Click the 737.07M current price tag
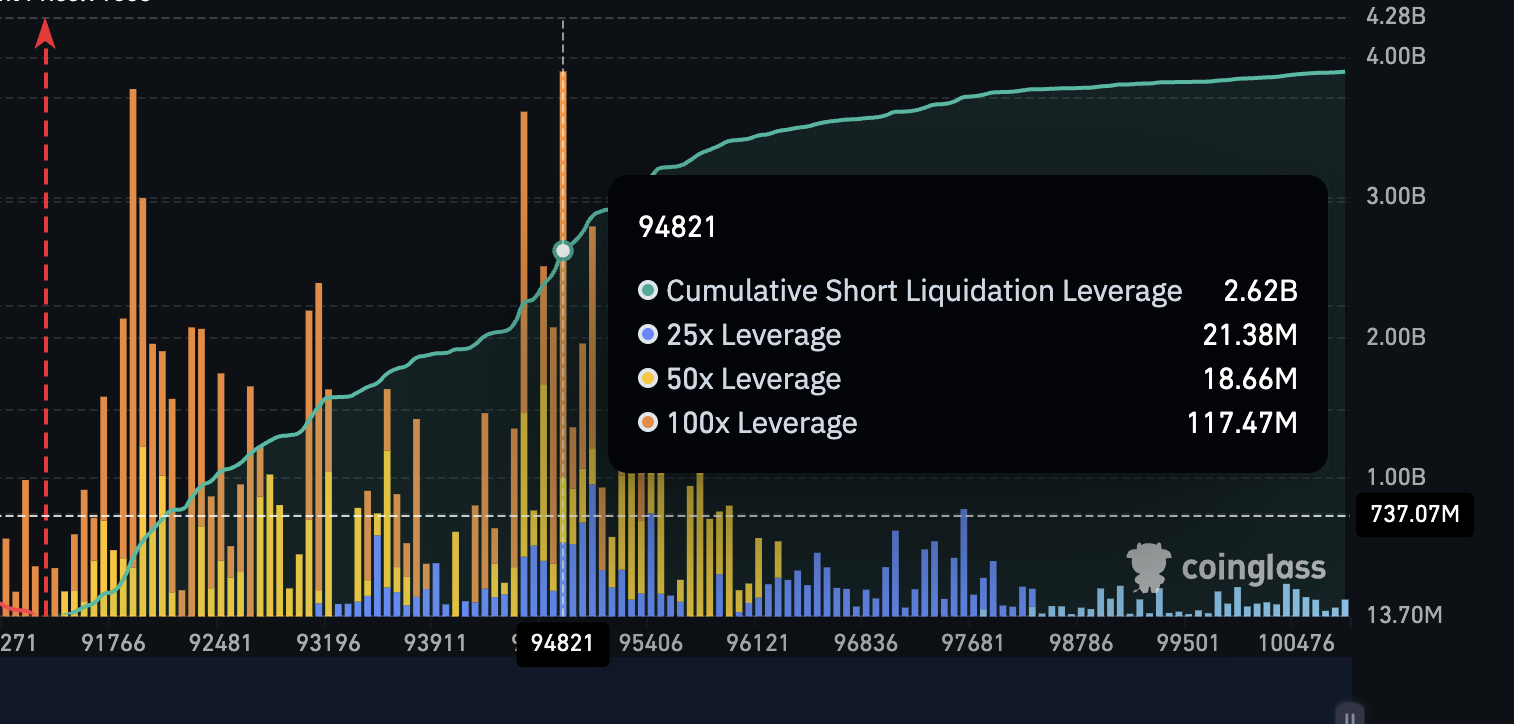The height and width of the screenshot is (724, 1514). coord(1414,514)
